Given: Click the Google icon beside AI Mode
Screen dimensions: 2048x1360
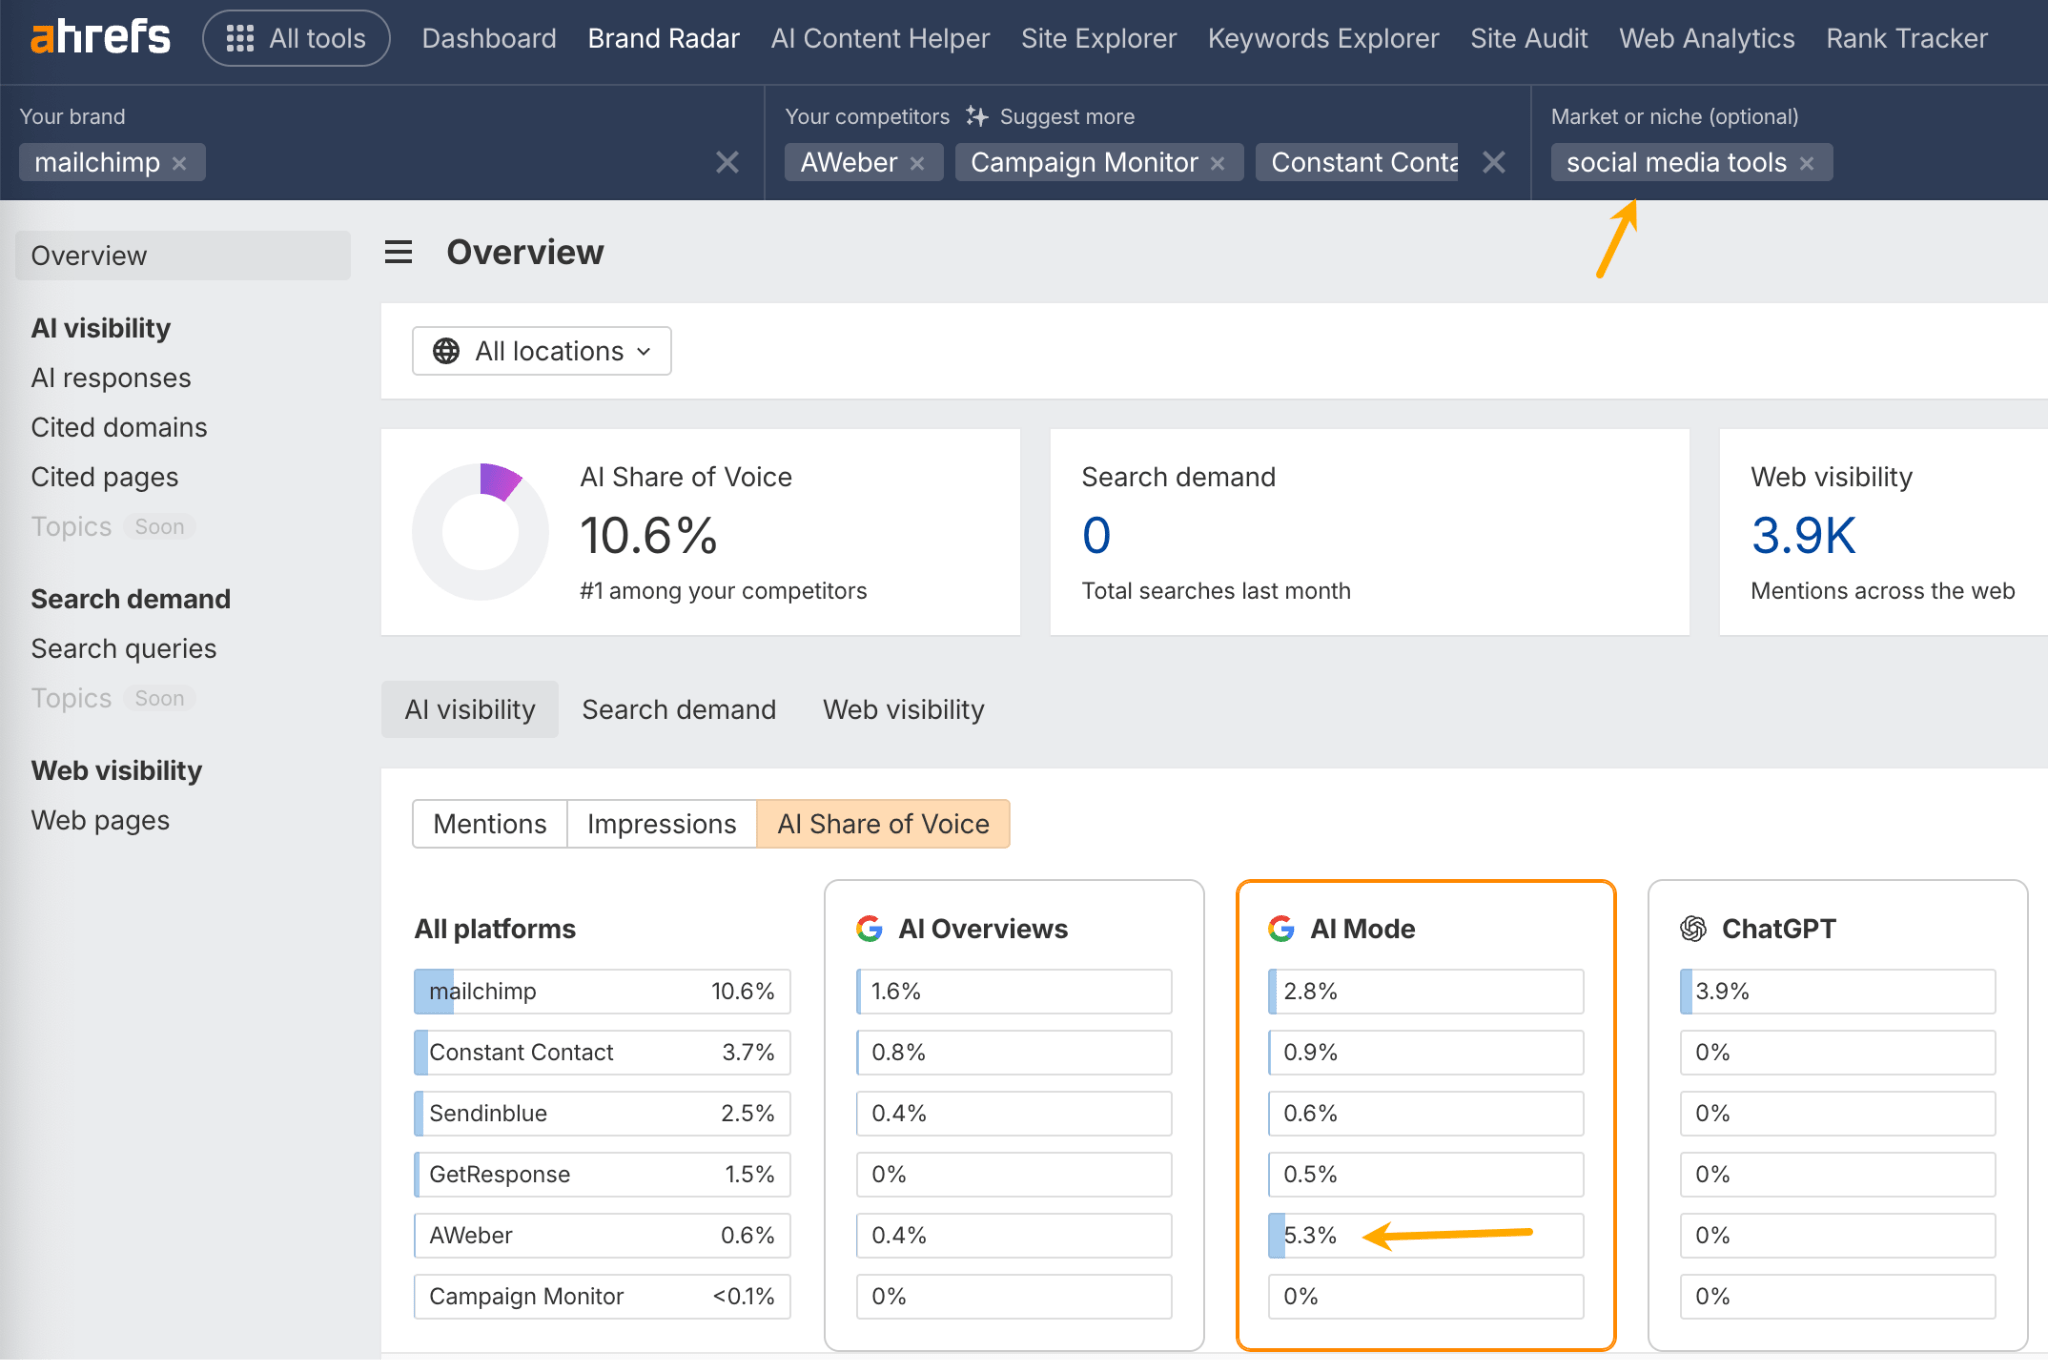Looking at the screenshot, I should coord(1280,928).
